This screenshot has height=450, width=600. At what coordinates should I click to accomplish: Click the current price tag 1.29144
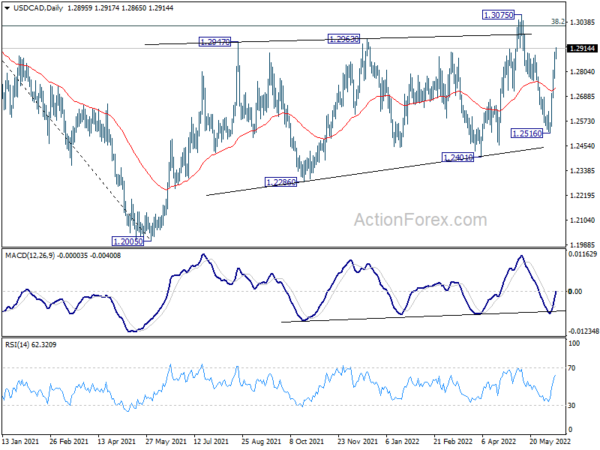582,48
